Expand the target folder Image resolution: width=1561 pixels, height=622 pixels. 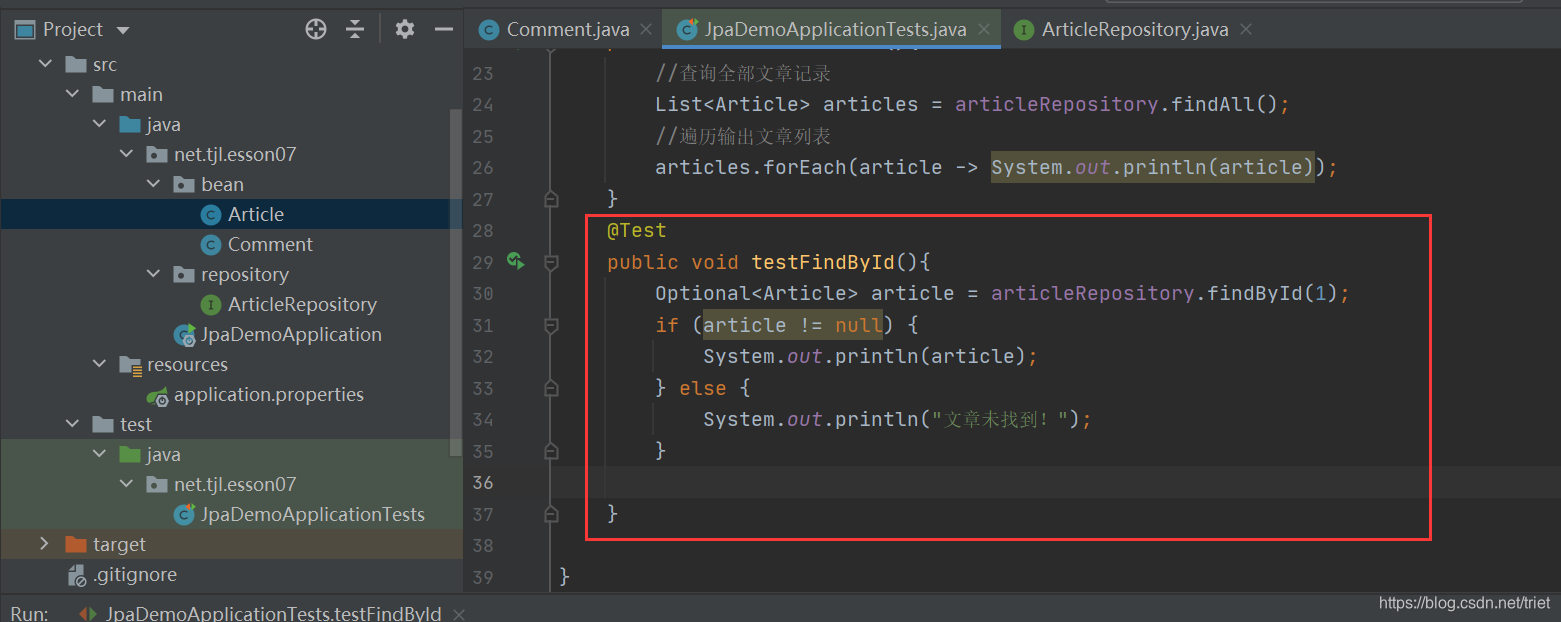point(44,544)
